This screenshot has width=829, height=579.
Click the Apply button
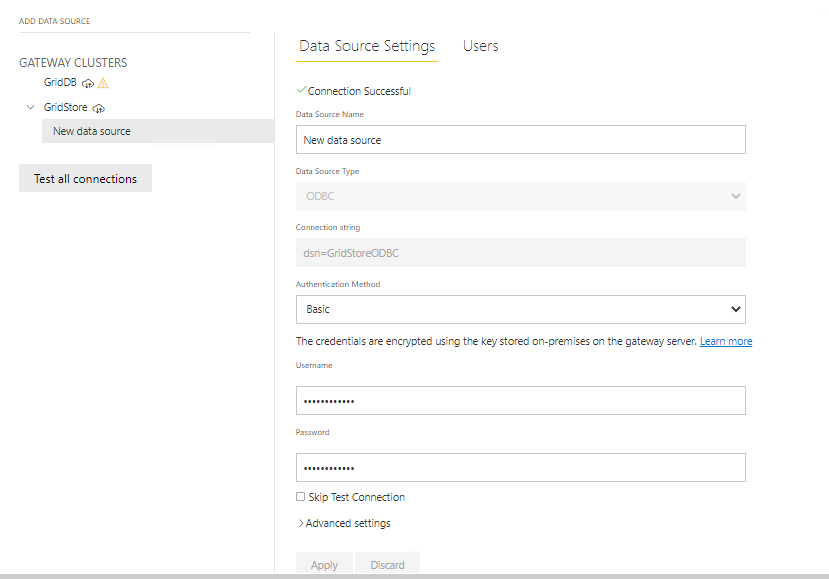(324, 565)
